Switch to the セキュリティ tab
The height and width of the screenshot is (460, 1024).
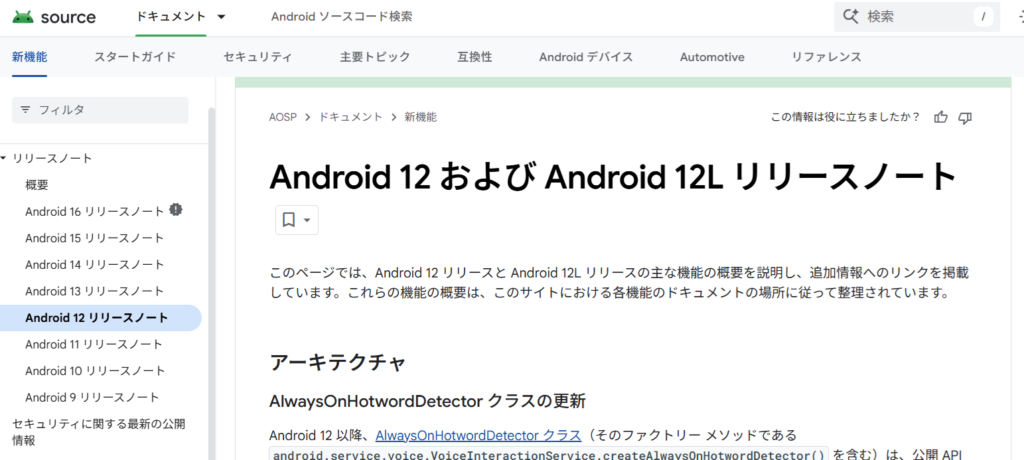pos(258,57)
